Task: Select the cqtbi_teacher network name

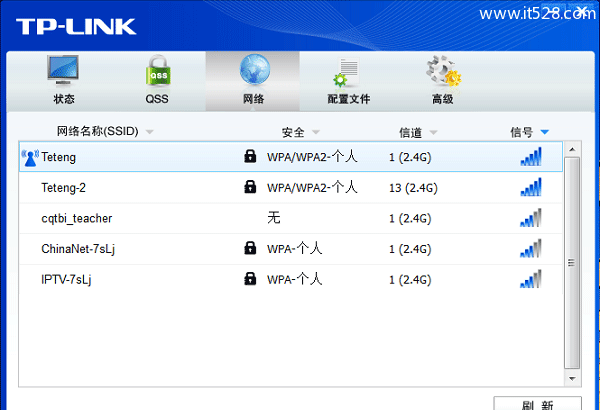Action: pyautogui.click(x=77, y=218)
